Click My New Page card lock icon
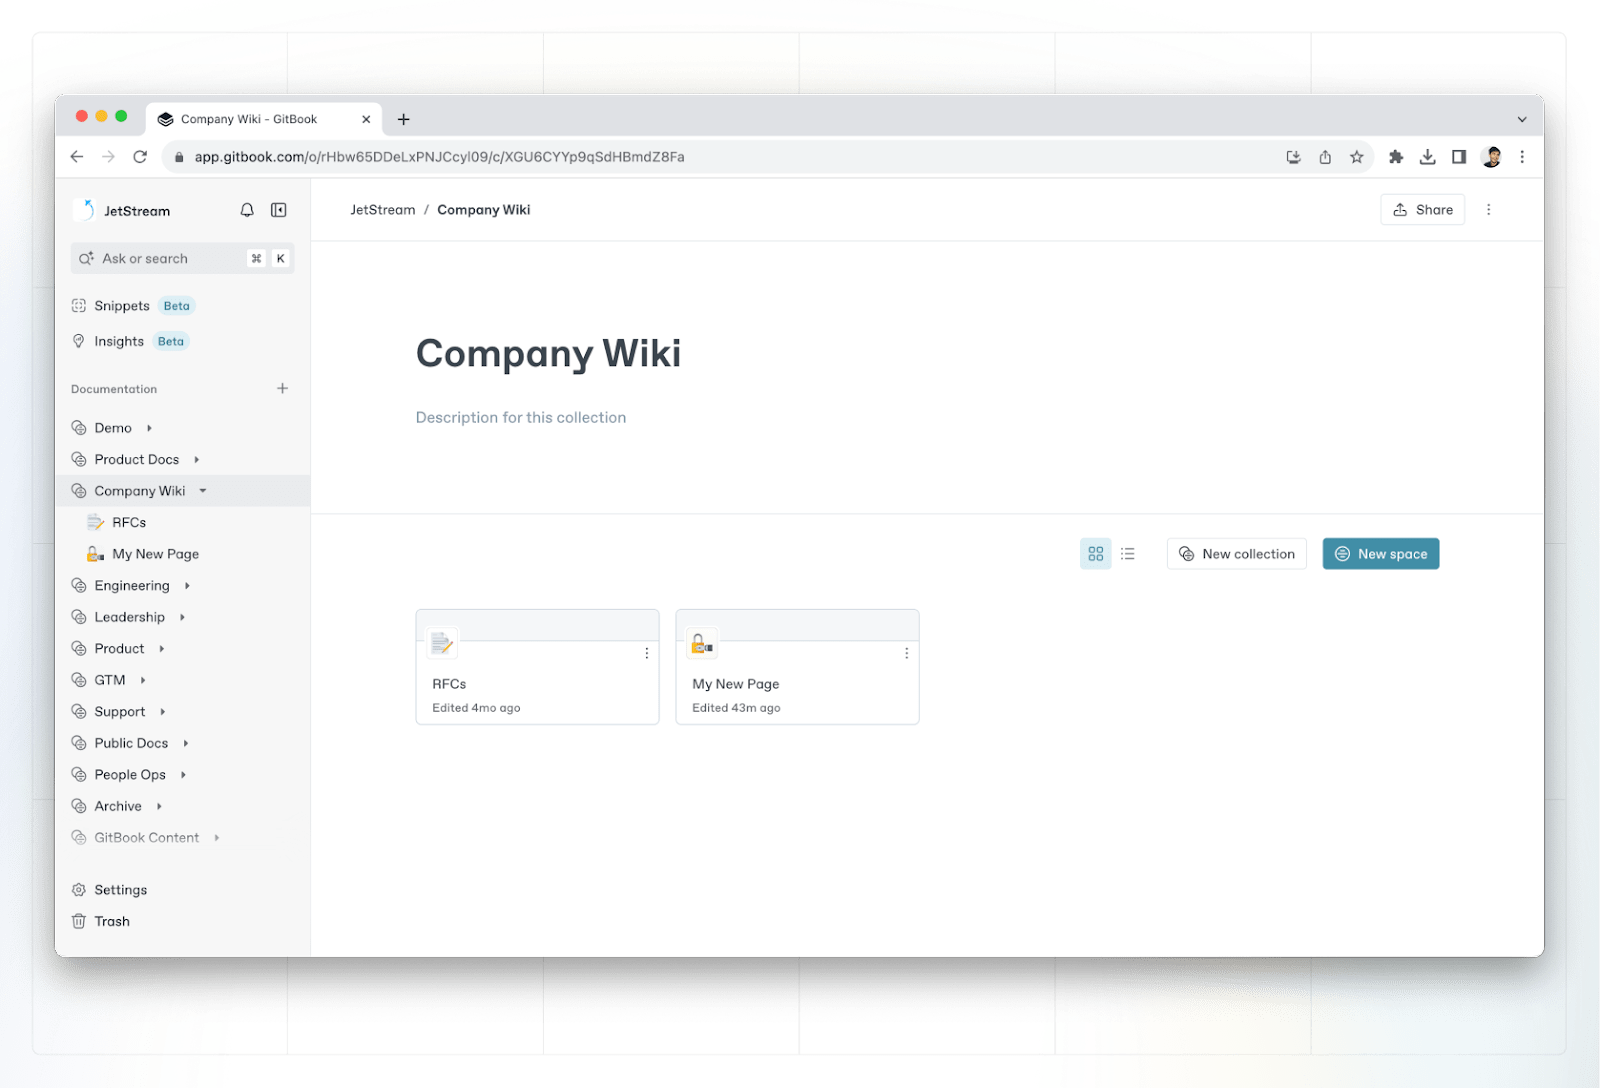The image size is (1600, 1088). 702,643
